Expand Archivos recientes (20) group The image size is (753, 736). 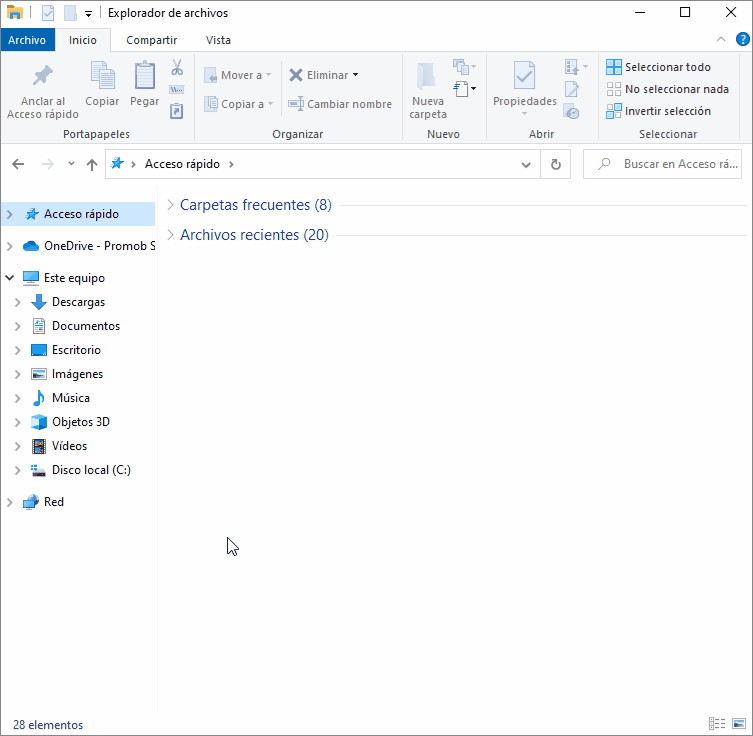(x=170, y=235)
